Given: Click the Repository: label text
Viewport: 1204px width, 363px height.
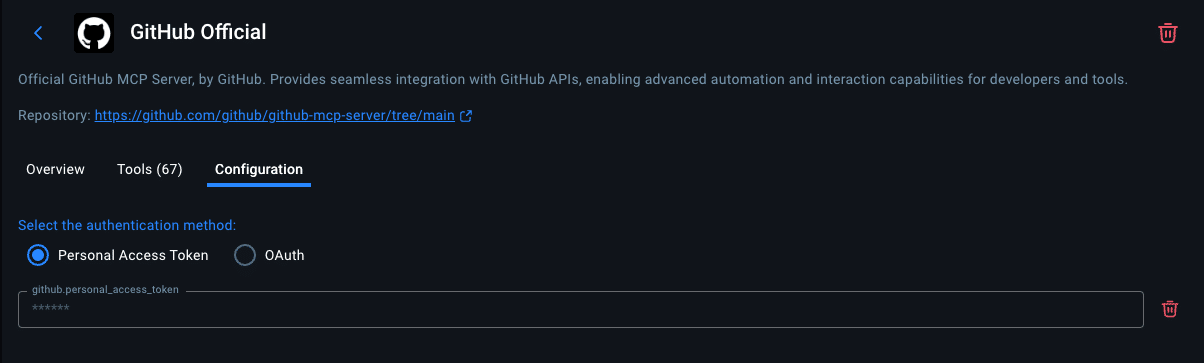Looking at the screenshot, I should pyautogui.click(x=54, y=116).
